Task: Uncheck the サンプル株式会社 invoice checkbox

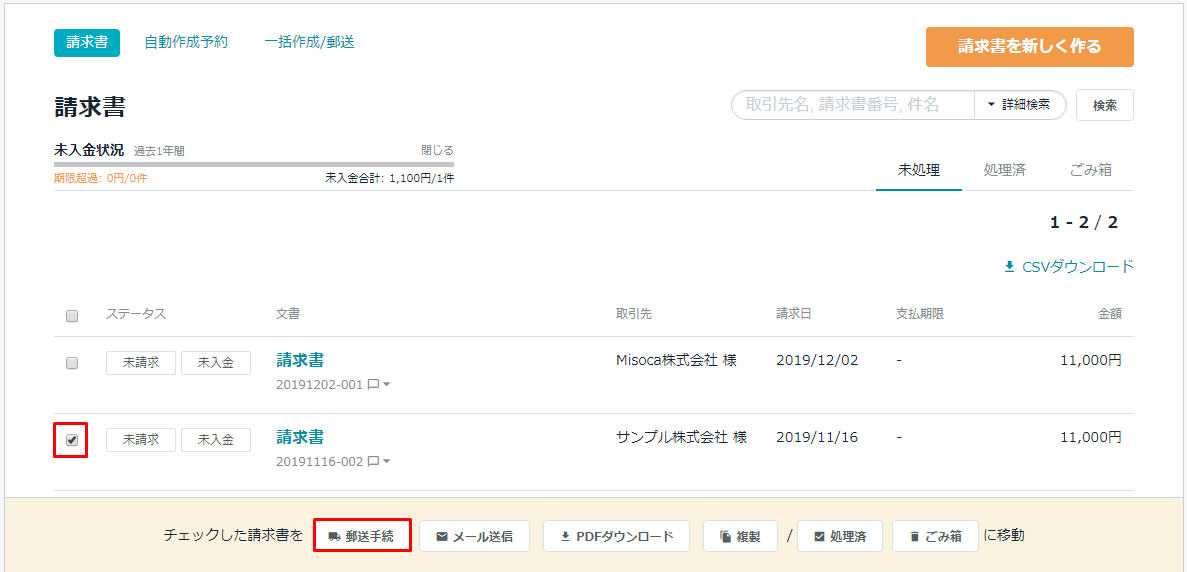Action: 73,440
